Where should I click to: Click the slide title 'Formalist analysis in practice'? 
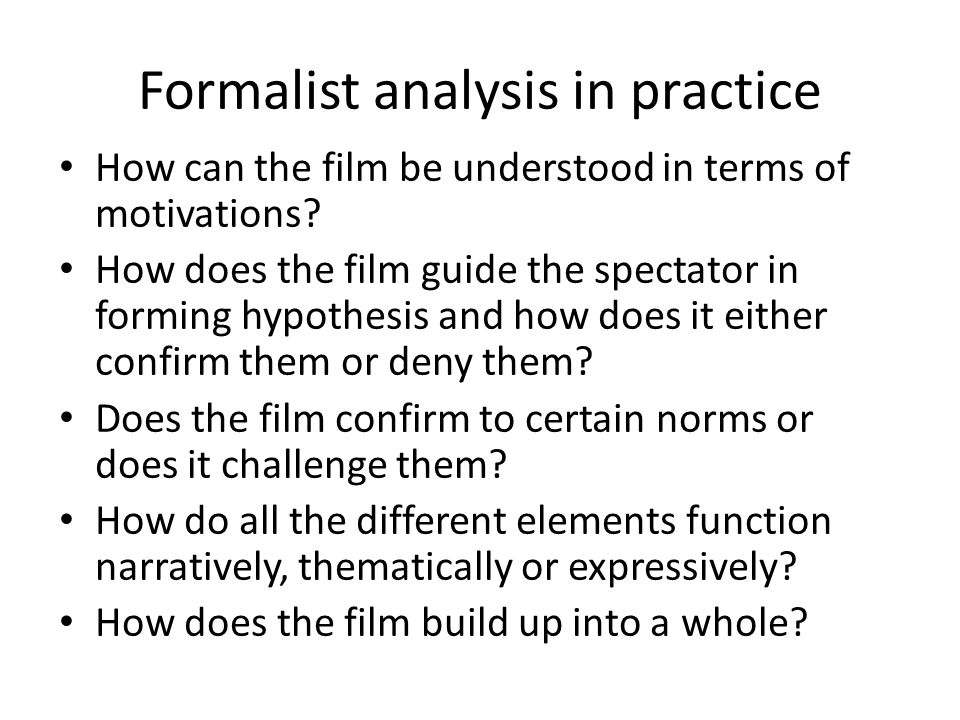pos(480,92)
